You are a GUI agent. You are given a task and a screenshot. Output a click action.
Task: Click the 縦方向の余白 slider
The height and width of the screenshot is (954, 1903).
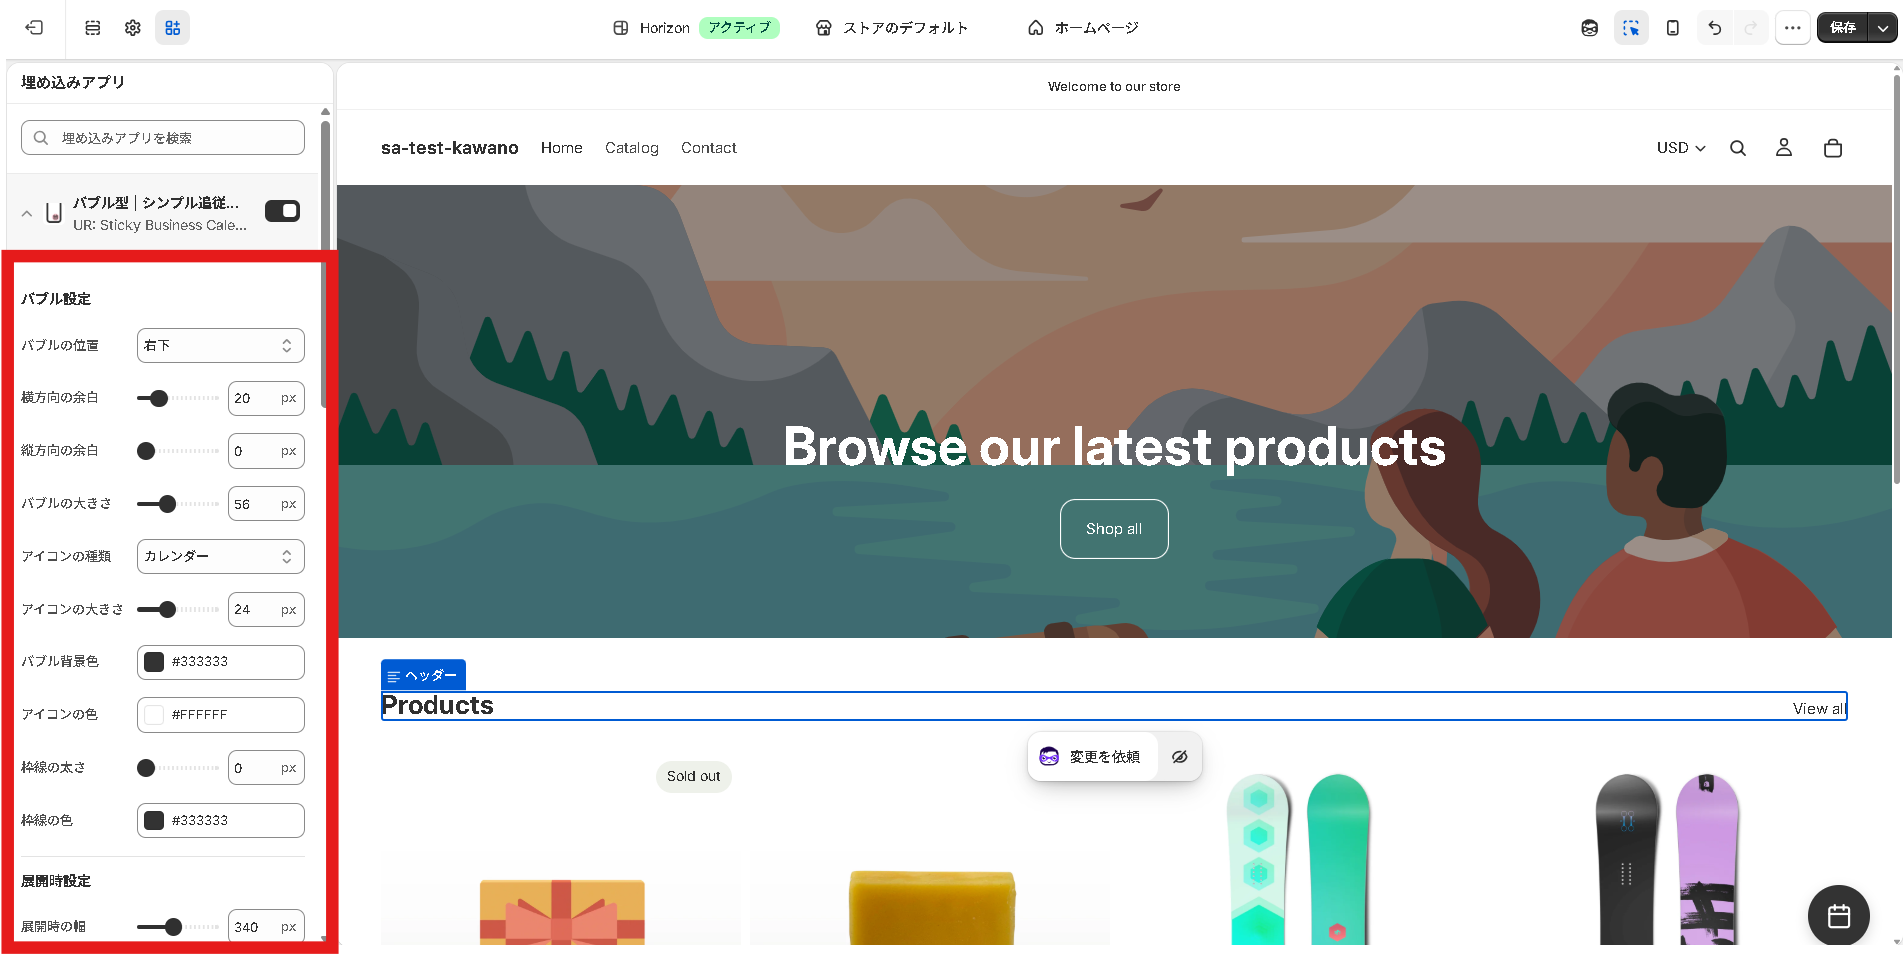pos(178,451)
